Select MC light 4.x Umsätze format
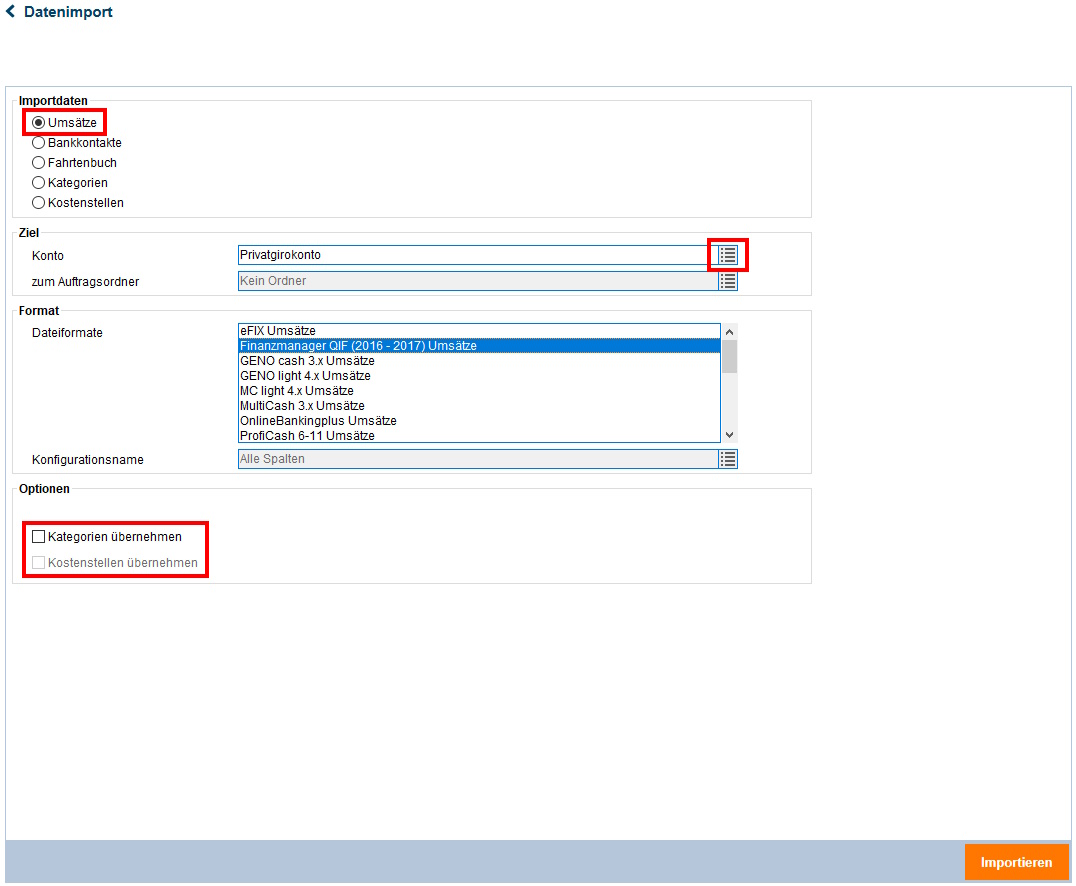The image size is (1076, 886). [479, 391]
